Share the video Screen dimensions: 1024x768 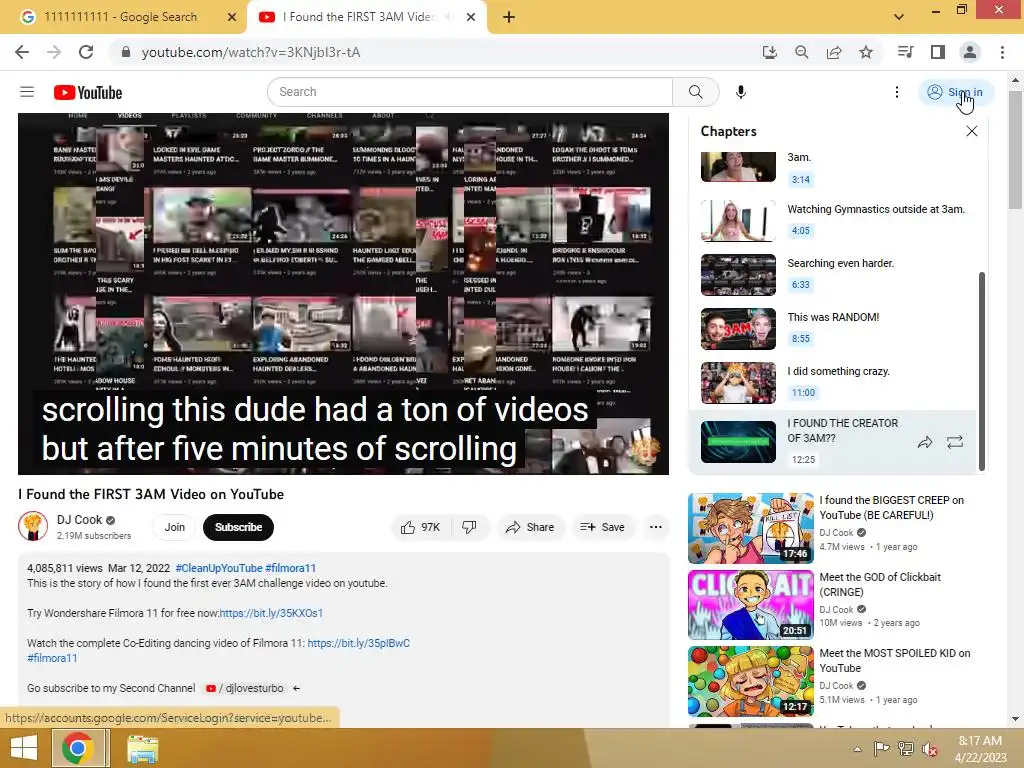[x=530, y=527]
